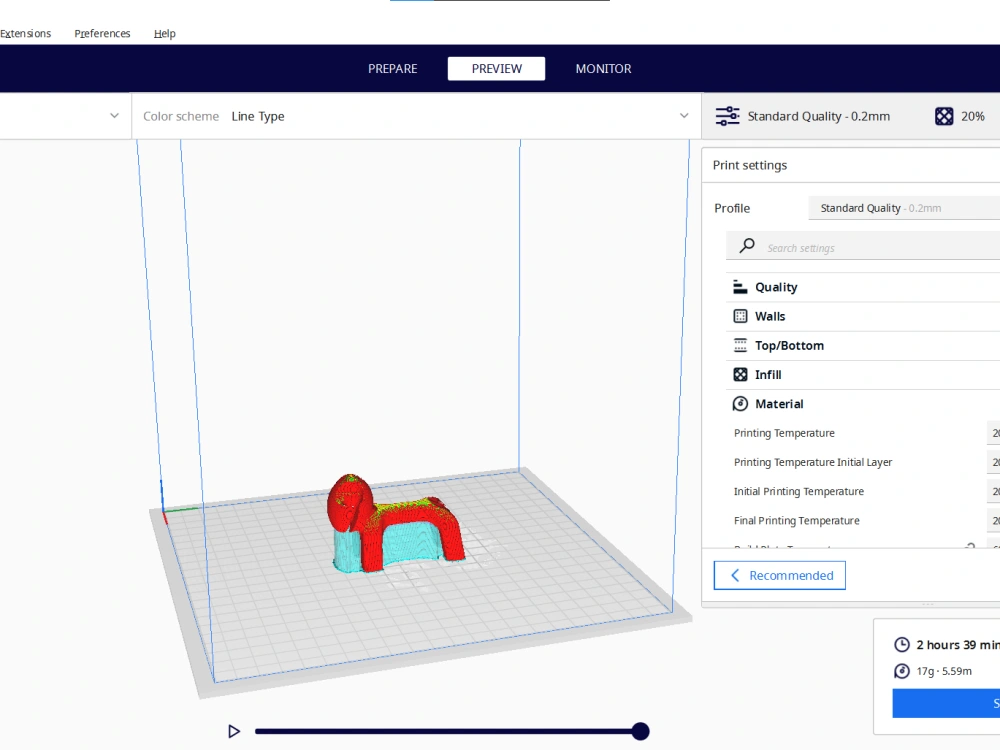Switch to the MONITOR tab

603,68
